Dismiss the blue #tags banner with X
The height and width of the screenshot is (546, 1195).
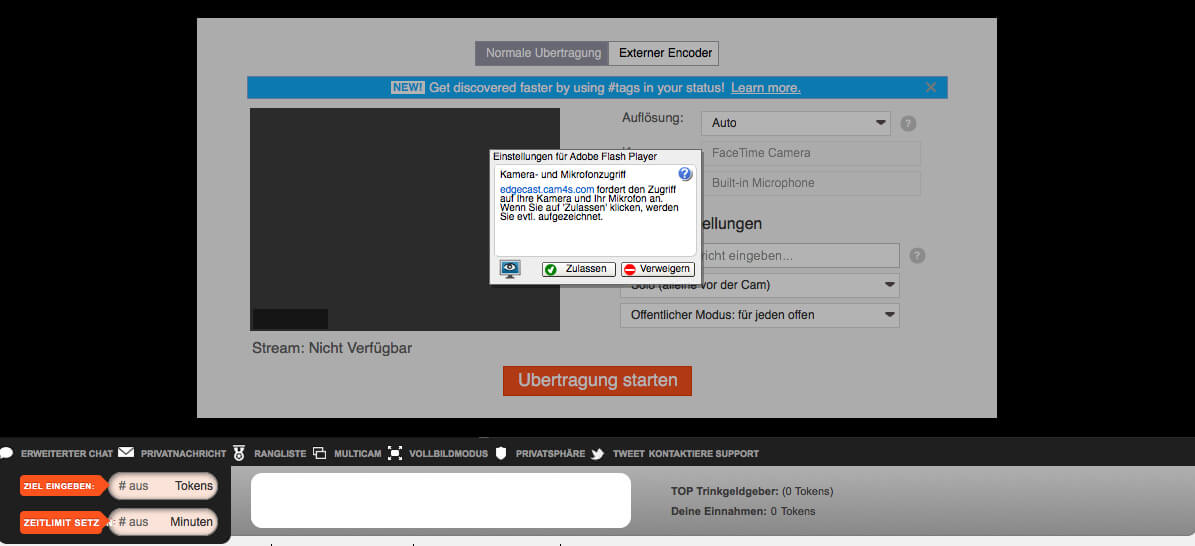click(x=931, y=87)
